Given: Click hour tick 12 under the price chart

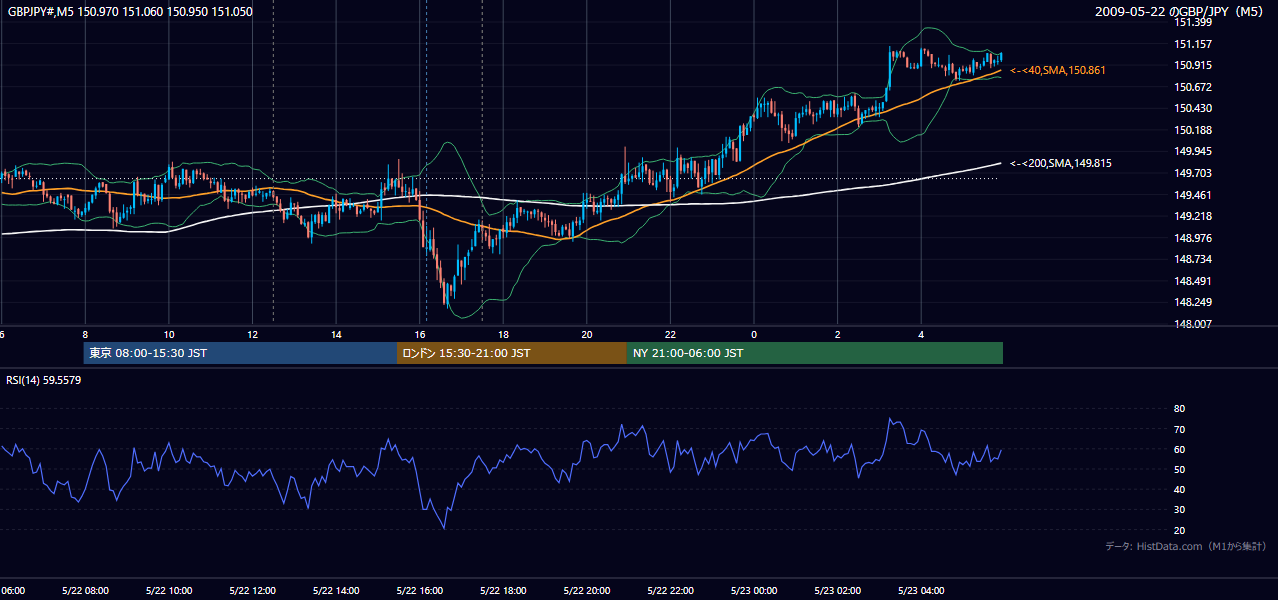Looking at the screenshot, I should [252, 334].
